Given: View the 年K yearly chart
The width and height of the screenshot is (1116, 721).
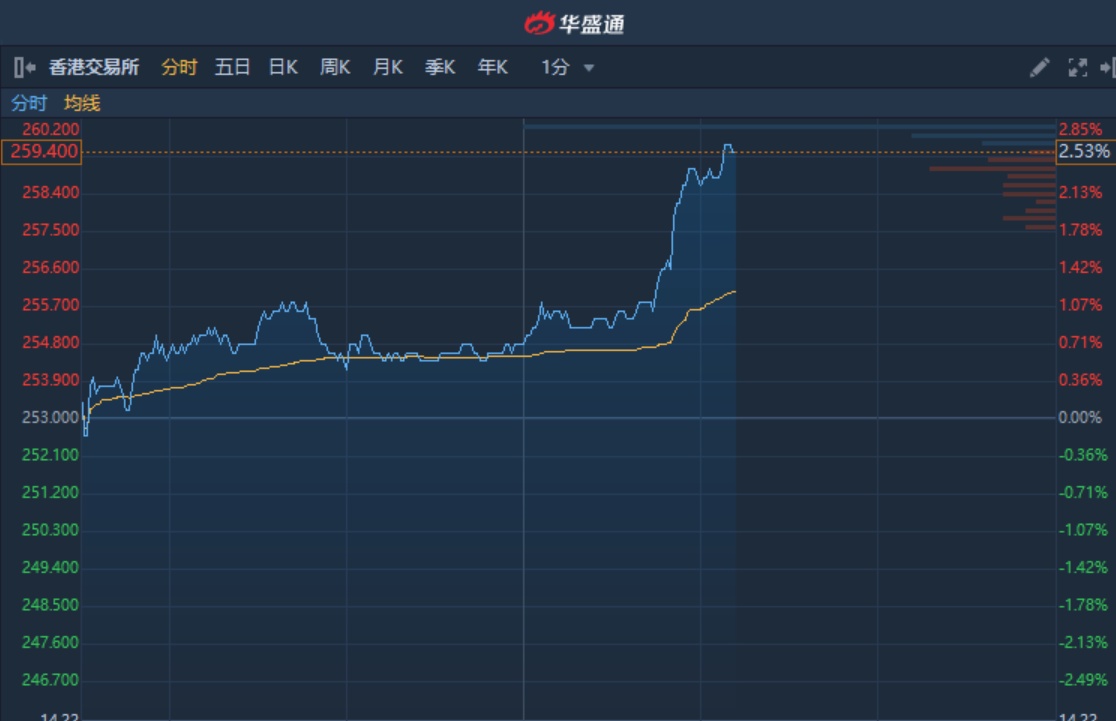Looking at the screenshot, I should click(x=492, y=67).
